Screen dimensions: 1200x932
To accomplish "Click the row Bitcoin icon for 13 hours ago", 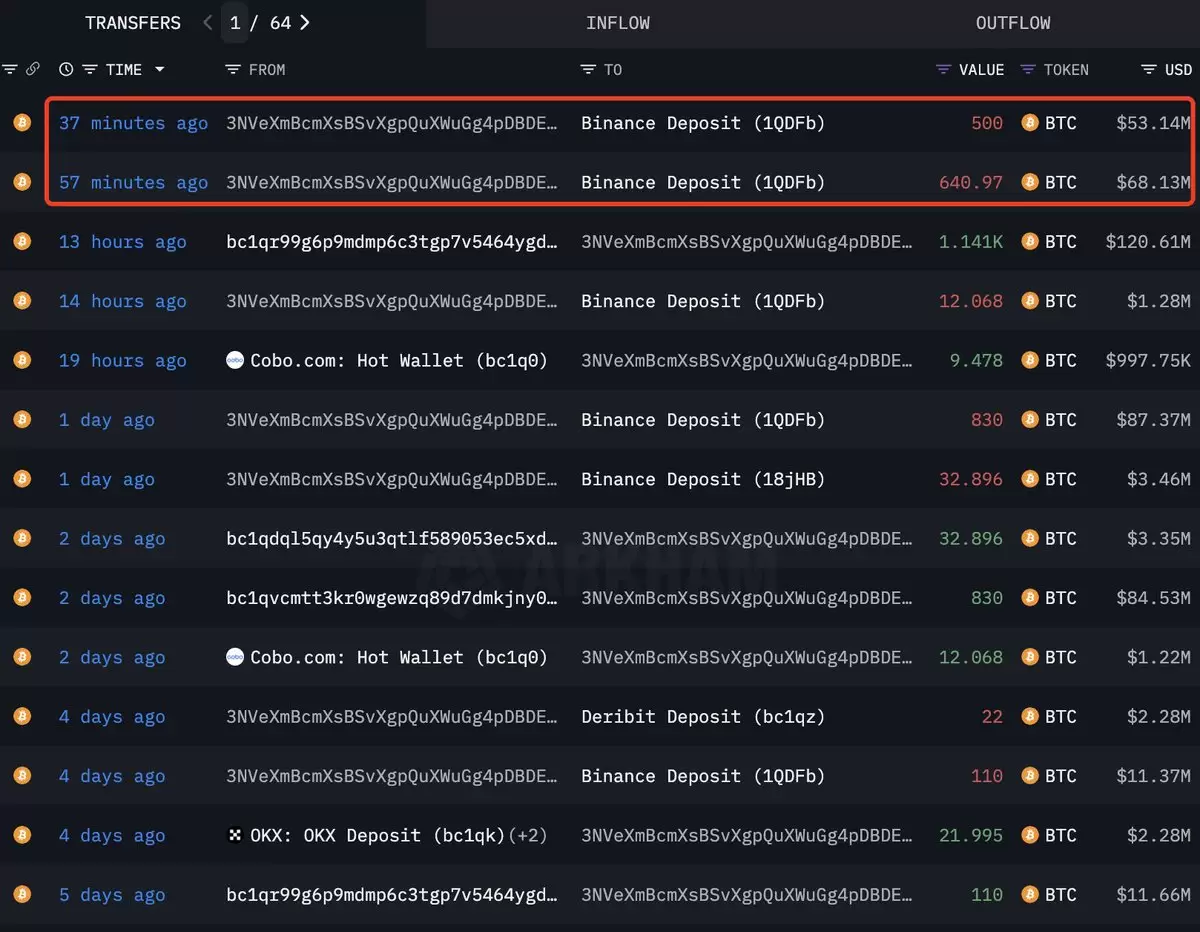I will coord(22,242).
